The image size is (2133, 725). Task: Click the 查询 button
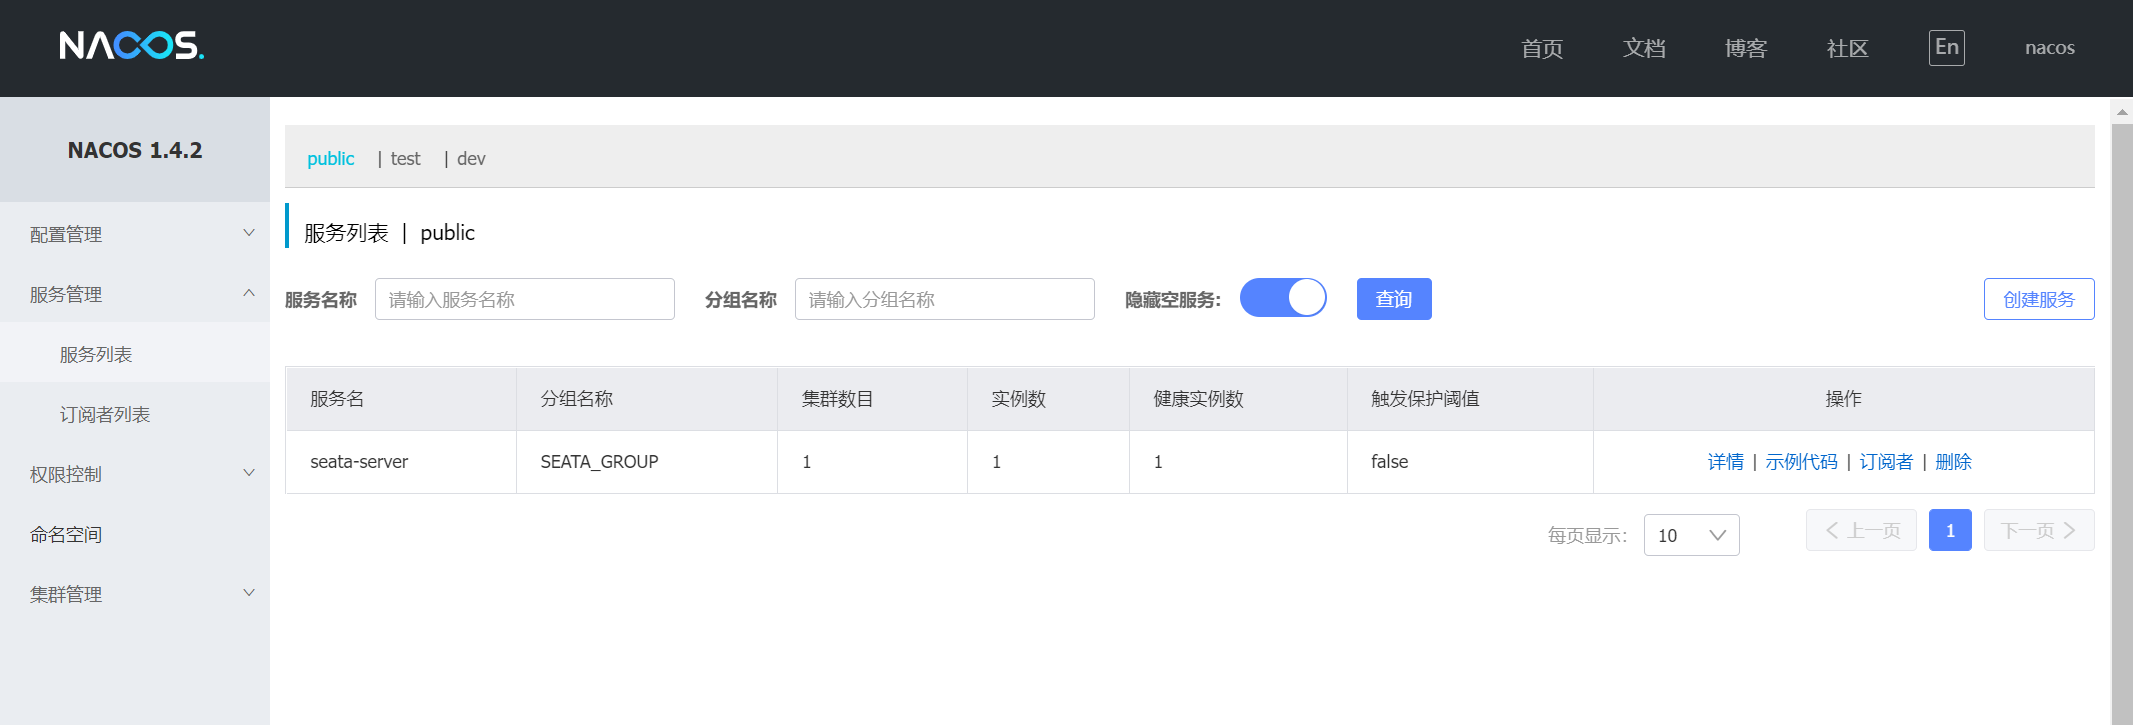click(x=1394, y=299)
